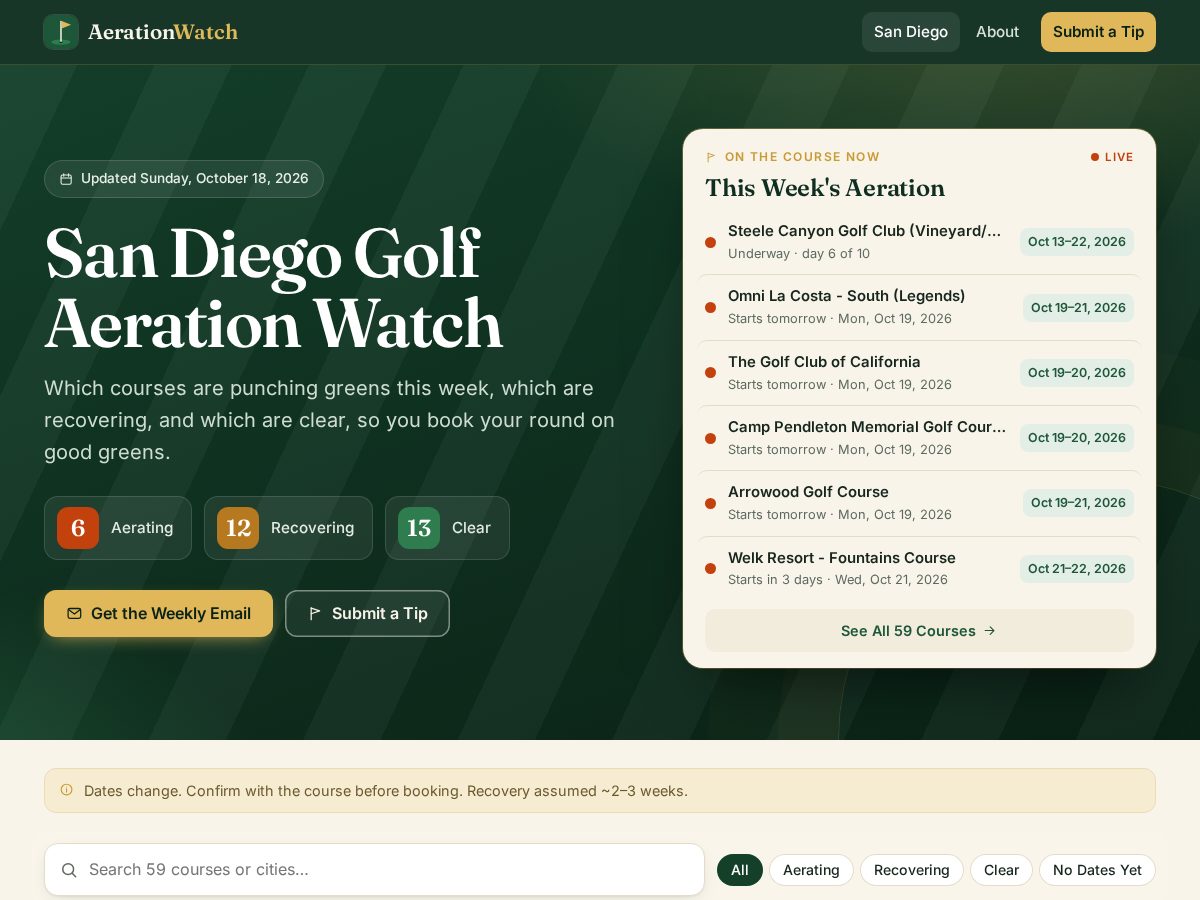Open the About page link
This screenshot has height=900, width=1200.
(x=997, y=32)
